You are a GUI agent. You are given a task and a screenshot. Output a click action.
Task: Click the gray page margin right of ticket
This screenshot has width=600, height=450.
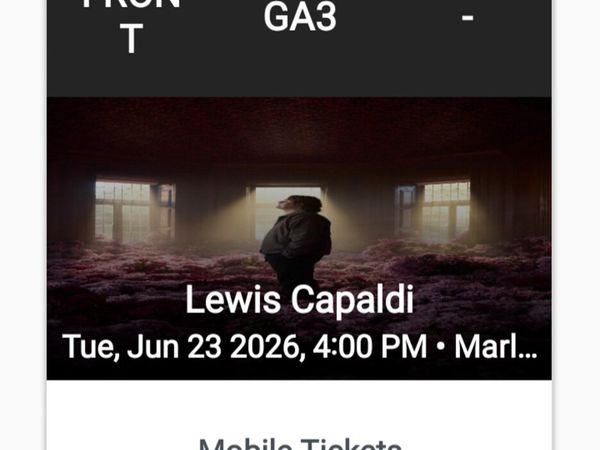(578, 225)
